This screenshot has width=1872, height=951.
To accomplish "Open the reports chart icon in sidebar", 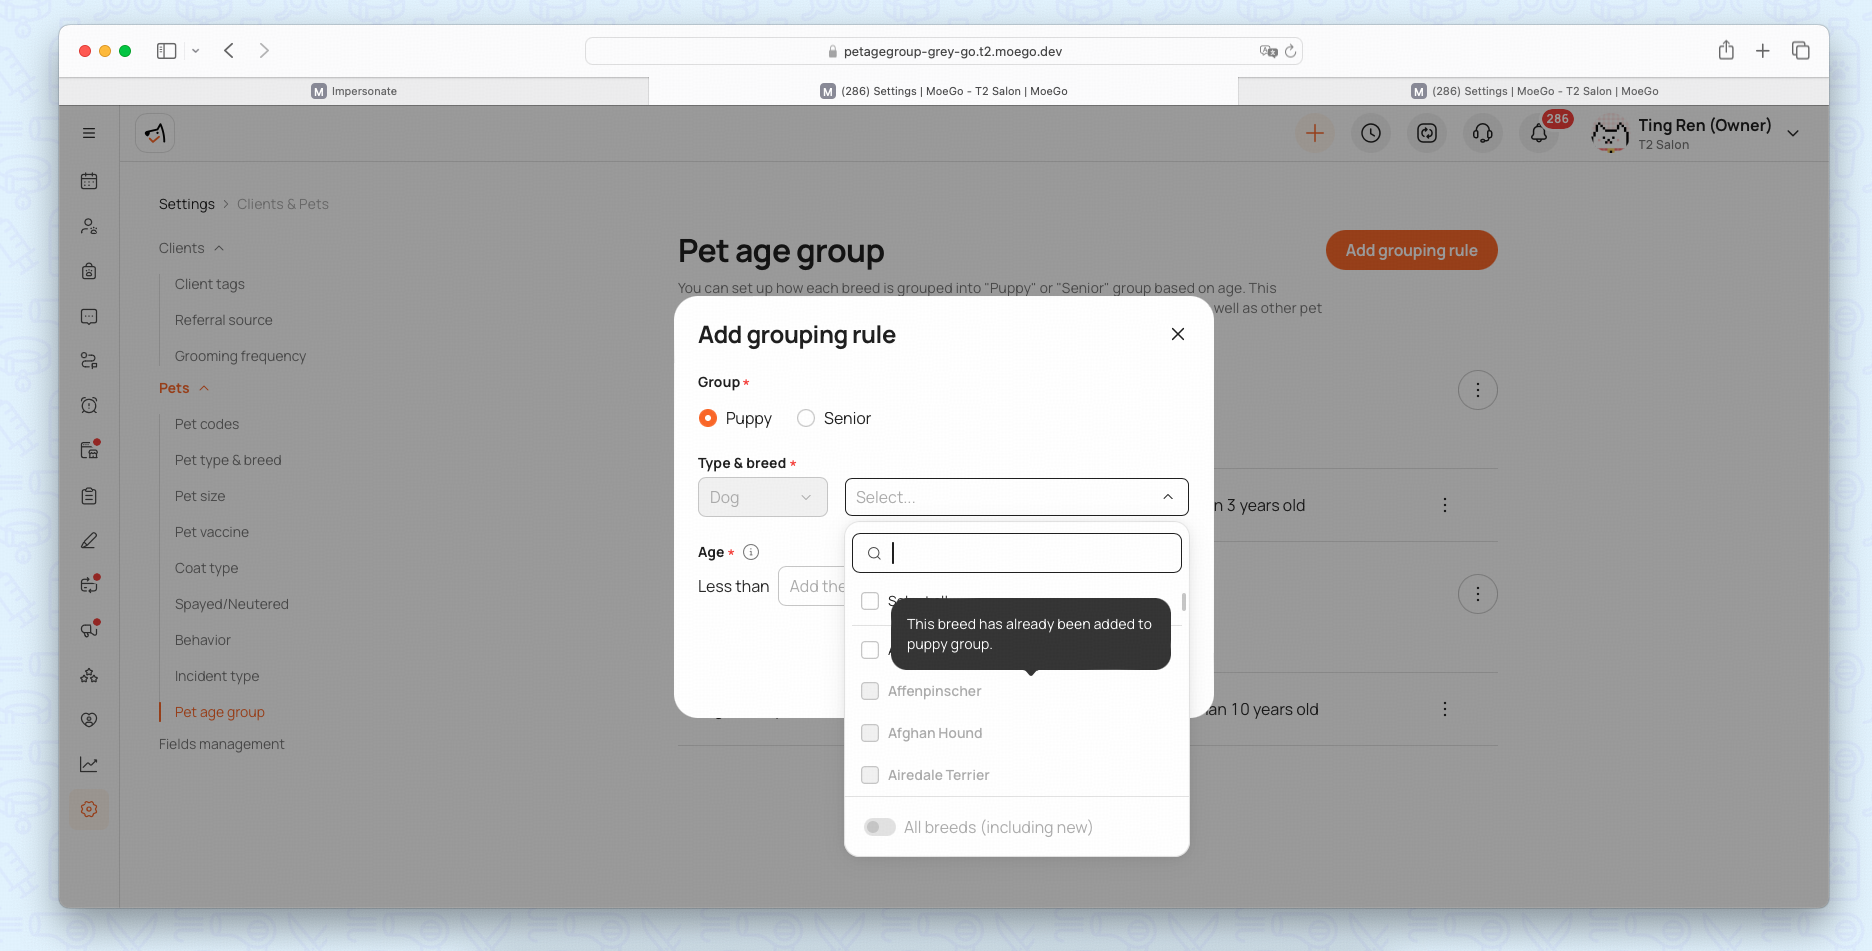I will click(89, 764).
